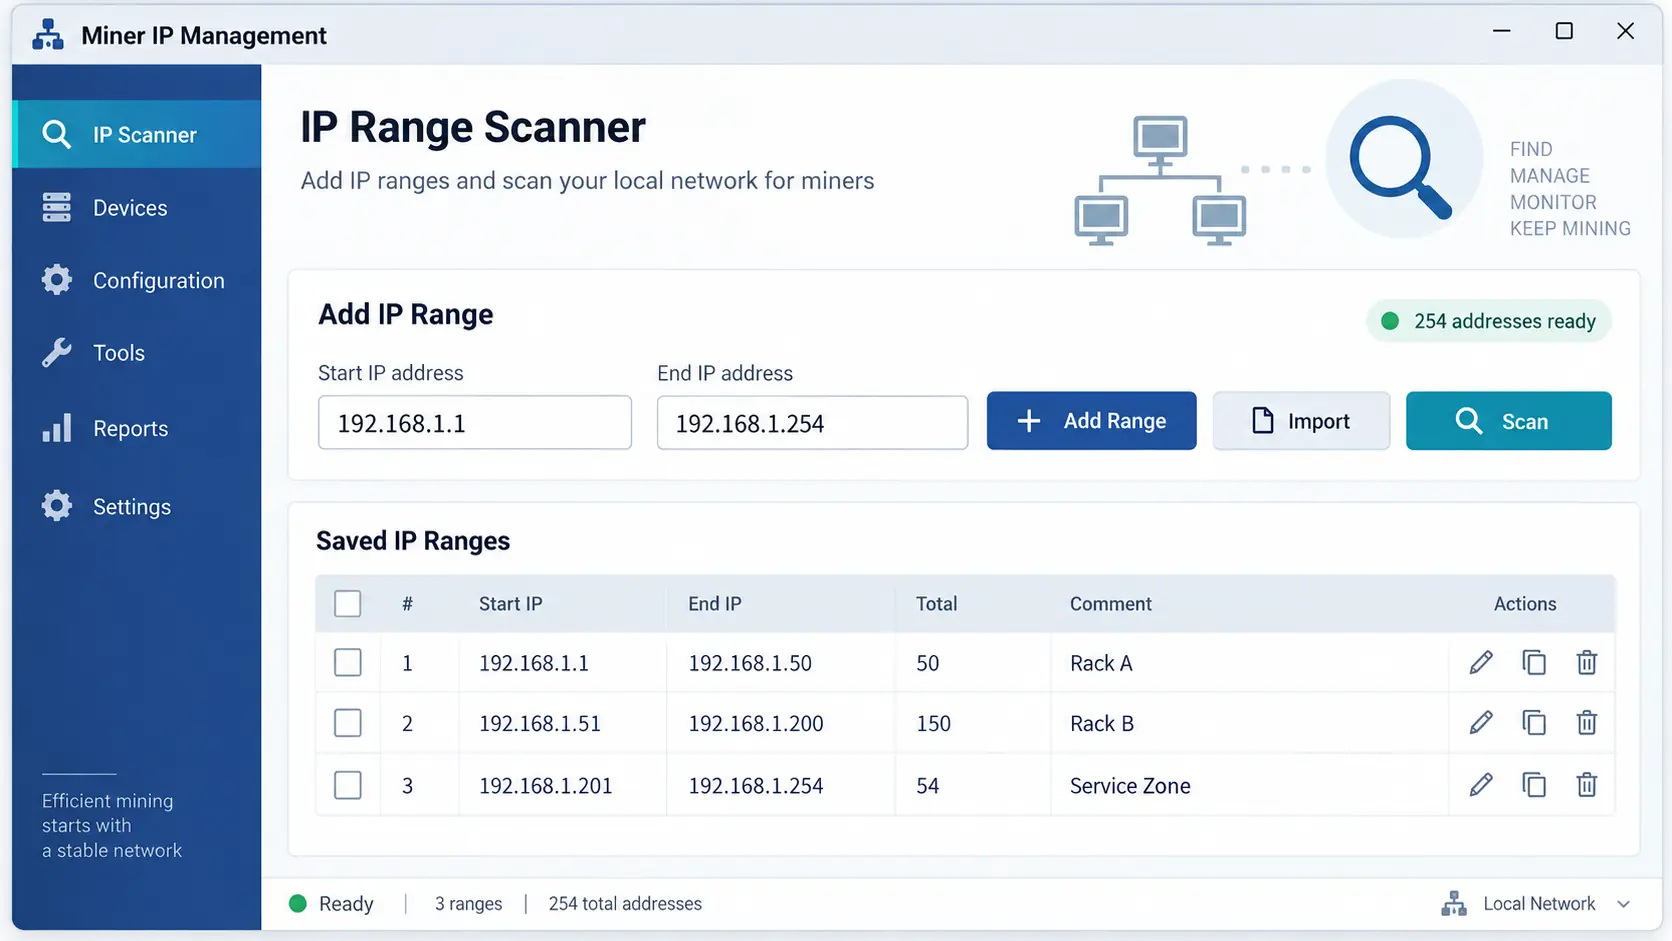Image resolution: width=1672 pixels, height=941 pixels.
Task: Toggle the select-all header checkbox
Action: tap(348, 604)
